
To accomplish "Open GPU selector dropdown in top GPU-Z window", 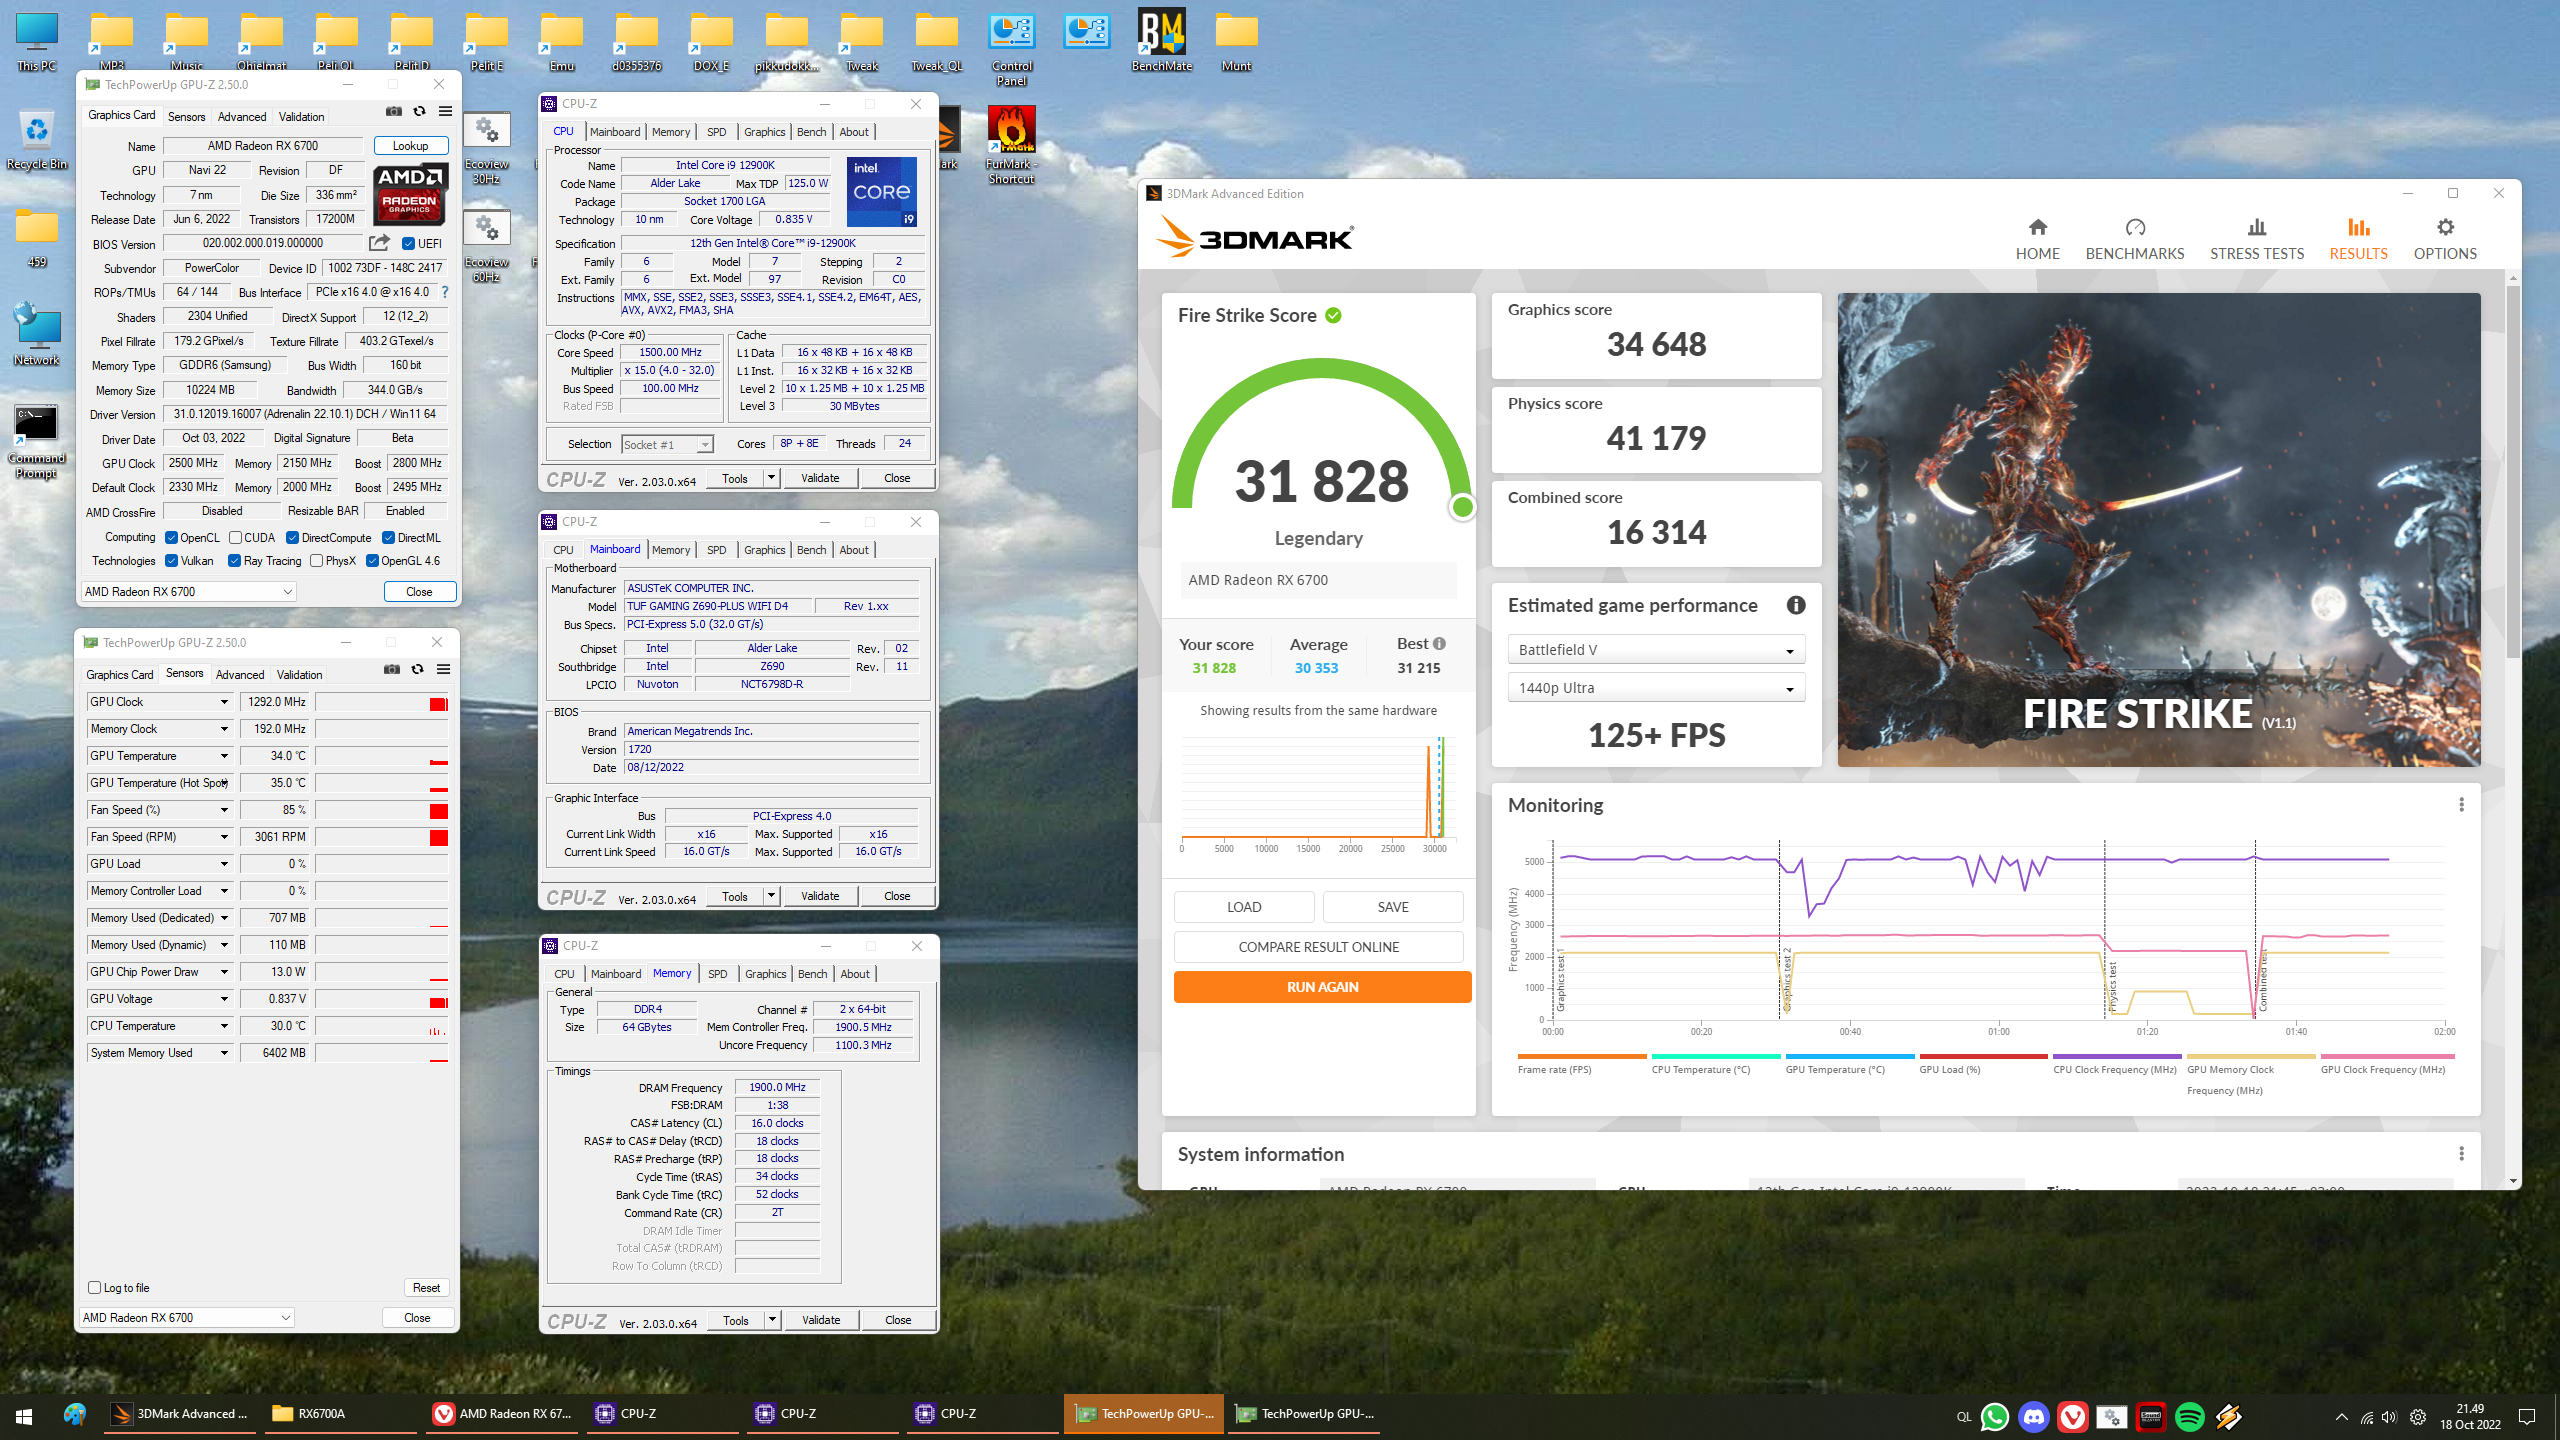I will pyautogui.click(x=188, y=592).
